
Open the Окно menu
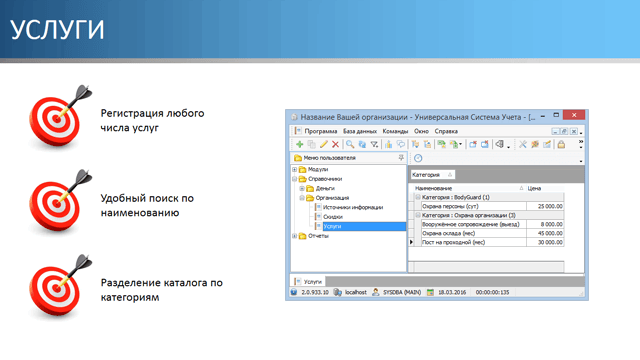click(x=421, y=131)
